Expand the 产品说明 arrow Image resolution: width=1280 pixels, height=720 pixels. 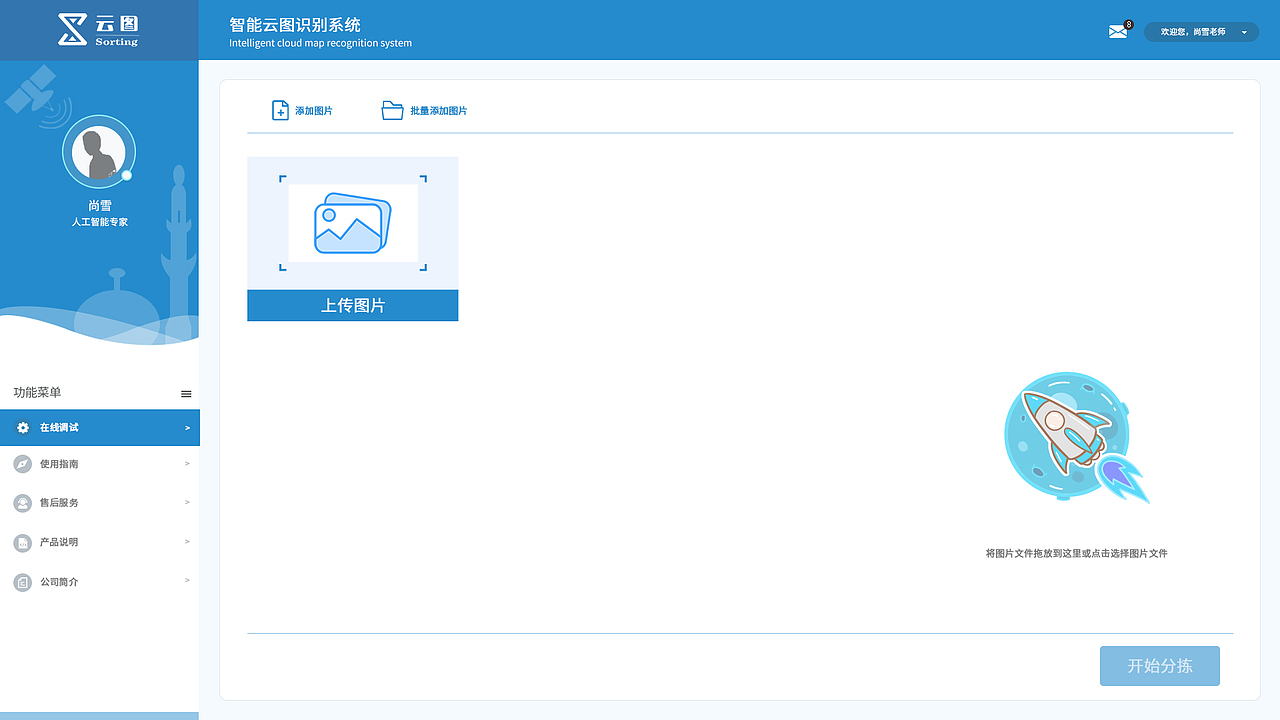click(x=187, y=542)
